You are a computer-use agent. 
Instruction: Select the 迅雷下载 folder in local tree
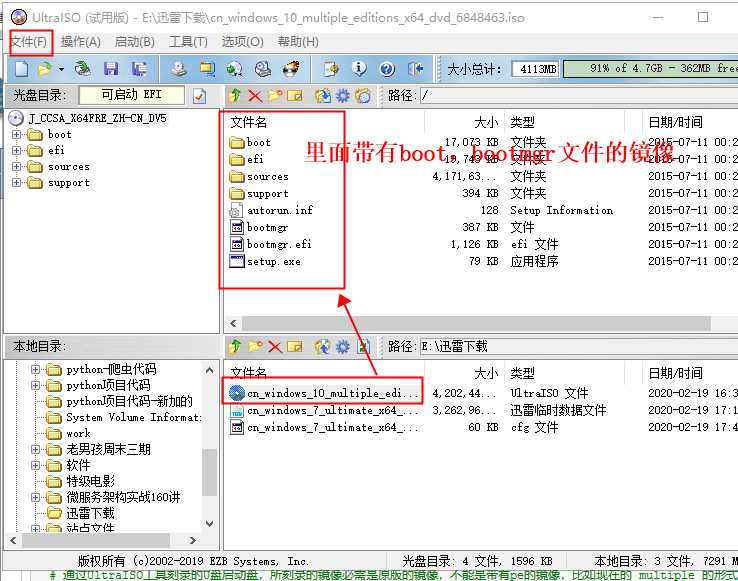[90, 513]
